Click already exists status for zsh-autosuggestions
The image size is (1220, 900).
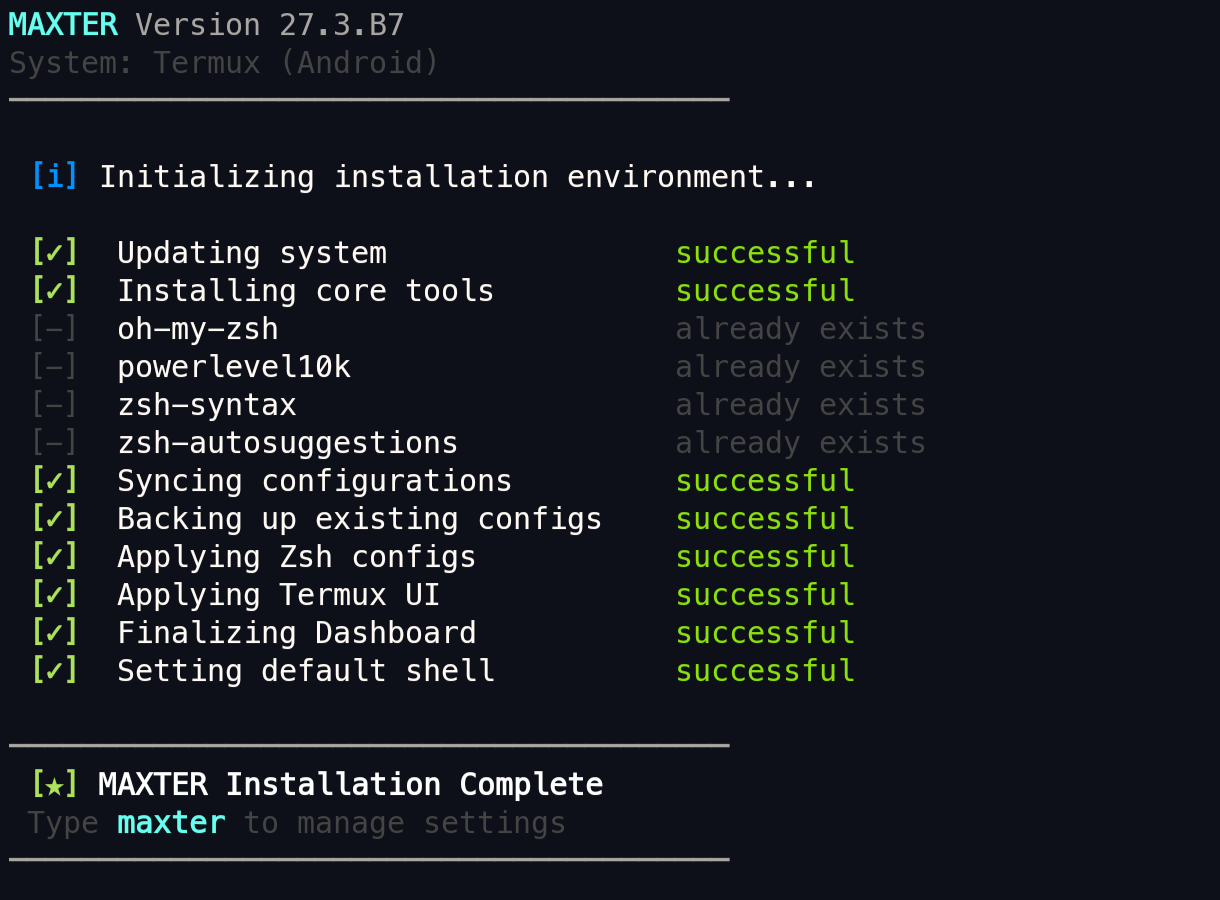[801, 443]
